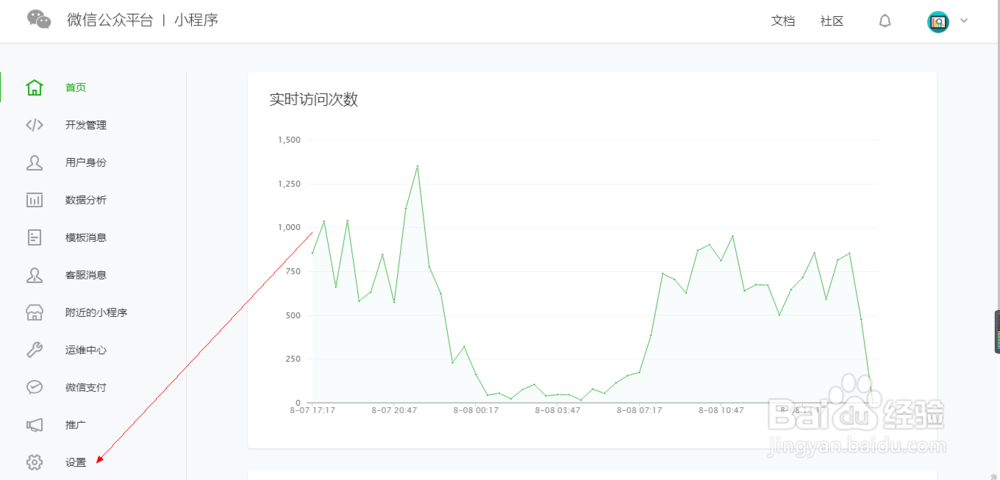Open 客服消息 menu item
1000x480 pixels.
pos(85,275)
